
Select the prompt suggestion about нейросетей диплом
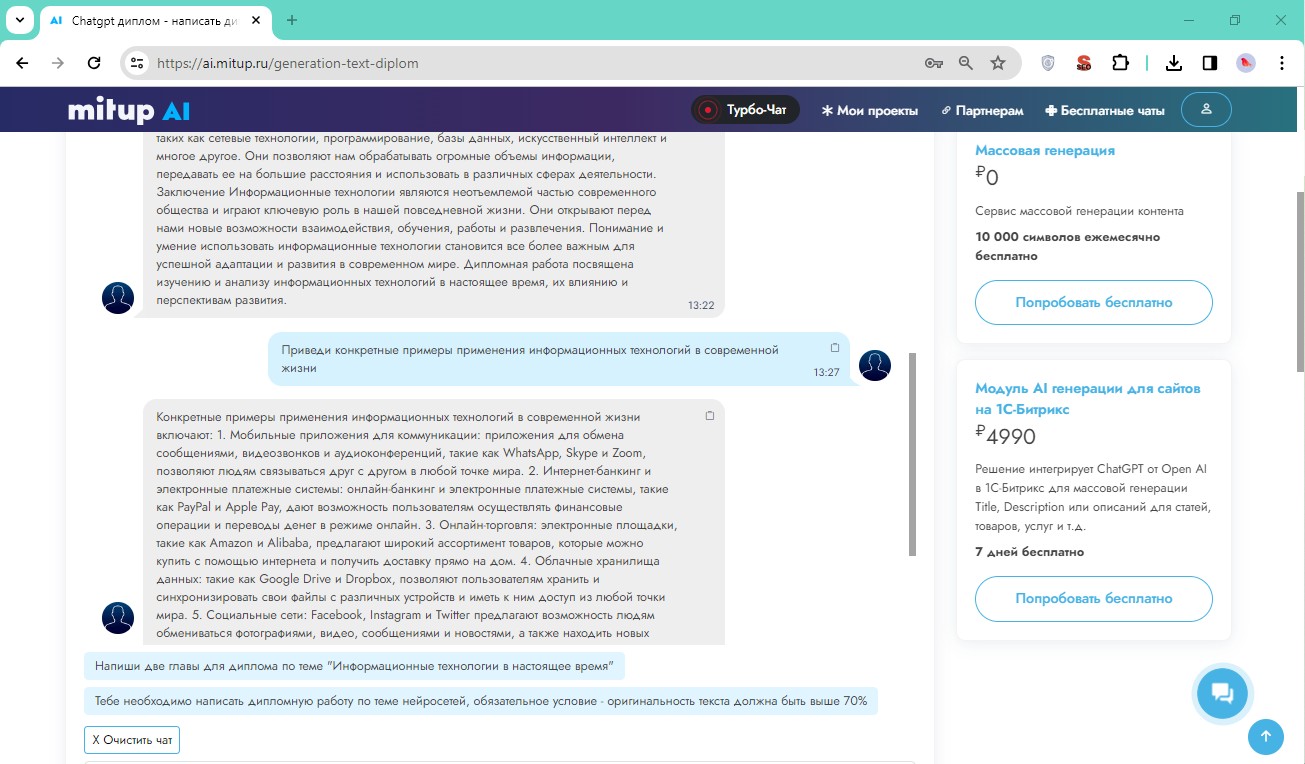click(x=480, y=701)
